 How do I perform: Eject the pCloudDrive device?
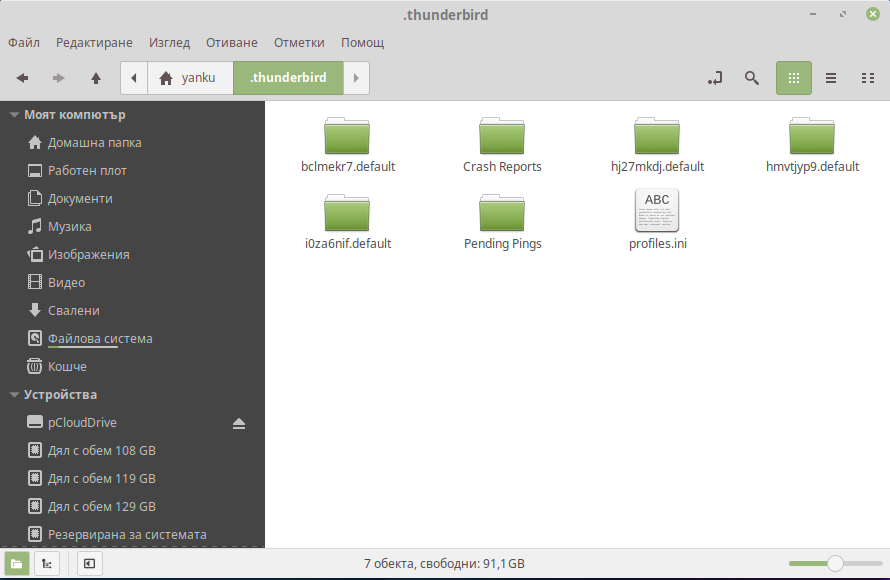pos(239,423)
